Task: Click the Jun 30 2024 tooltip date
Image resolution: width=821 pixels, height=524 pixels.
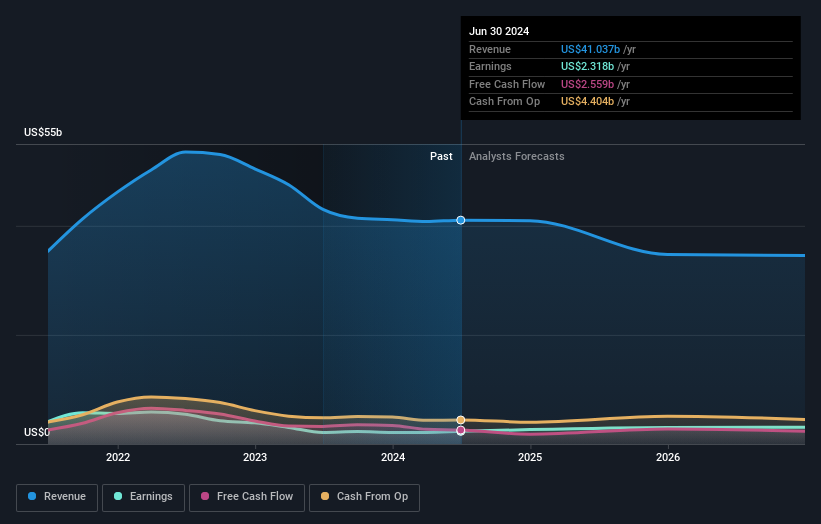Action: coord(499,31)
